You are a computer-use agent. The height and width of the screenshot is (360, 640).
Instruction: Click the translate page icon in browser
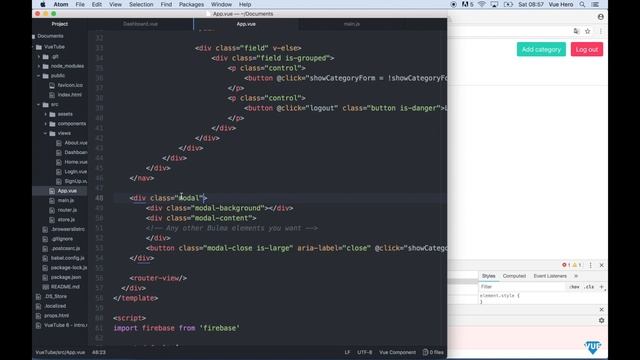pos(576,31)
